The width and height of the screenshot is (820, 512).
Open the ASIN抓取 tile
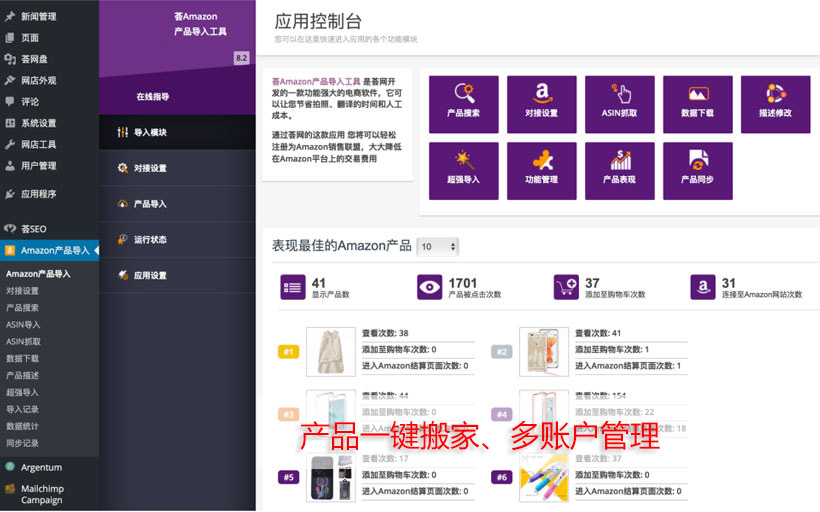pos(619,104)
